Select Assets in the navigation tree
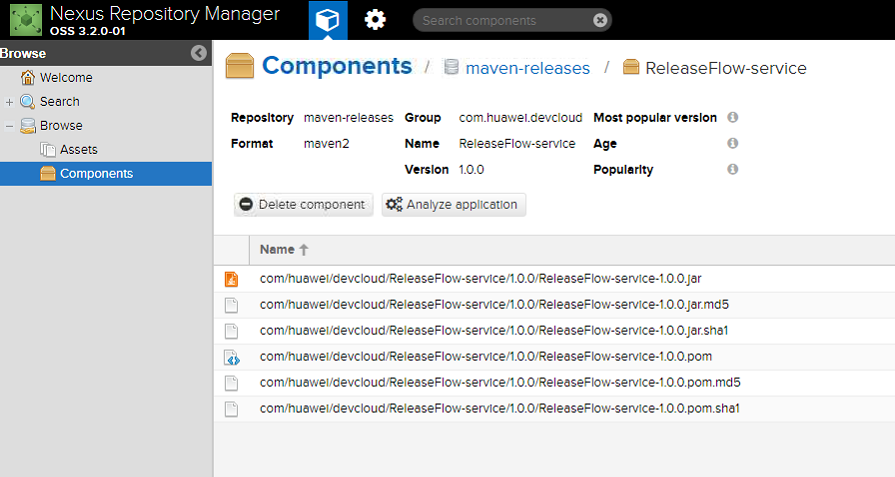 [x=78, y=150]
